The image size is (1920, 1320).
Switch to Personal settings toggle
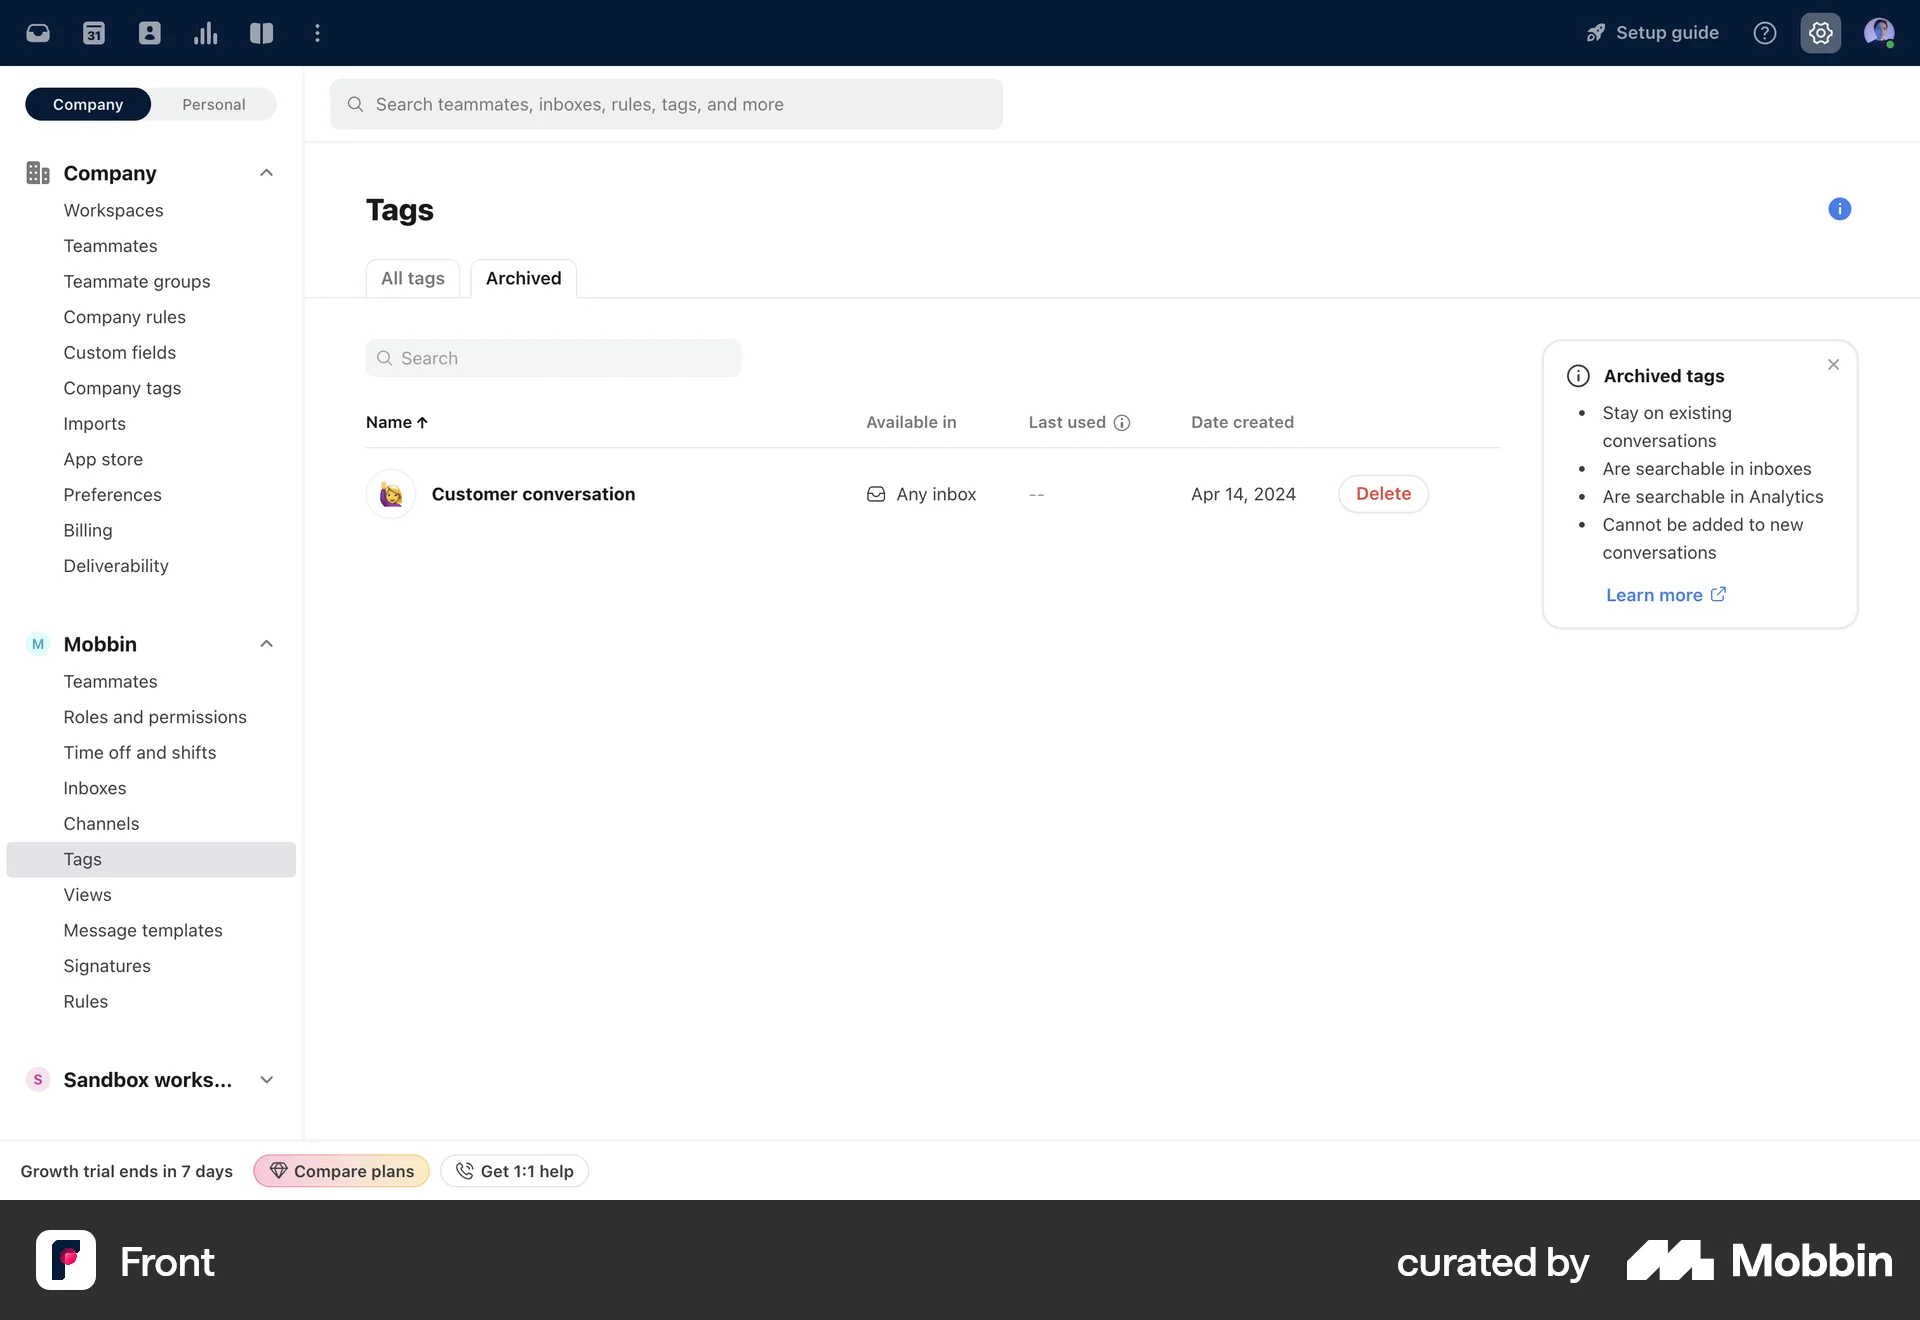213,104
